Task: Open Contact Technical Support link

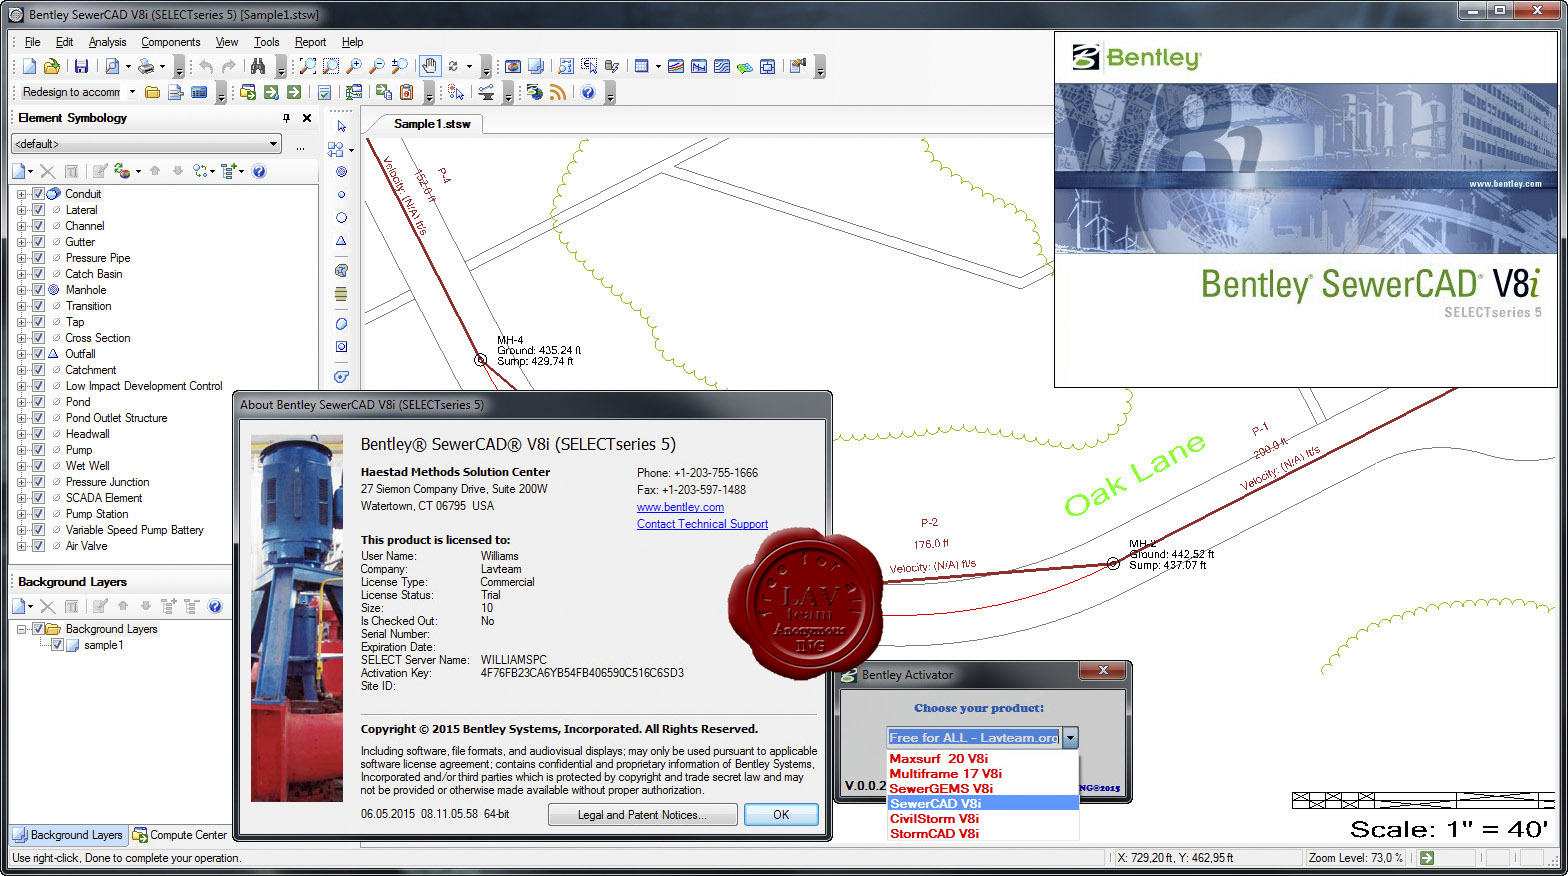Action: point(702,524)
